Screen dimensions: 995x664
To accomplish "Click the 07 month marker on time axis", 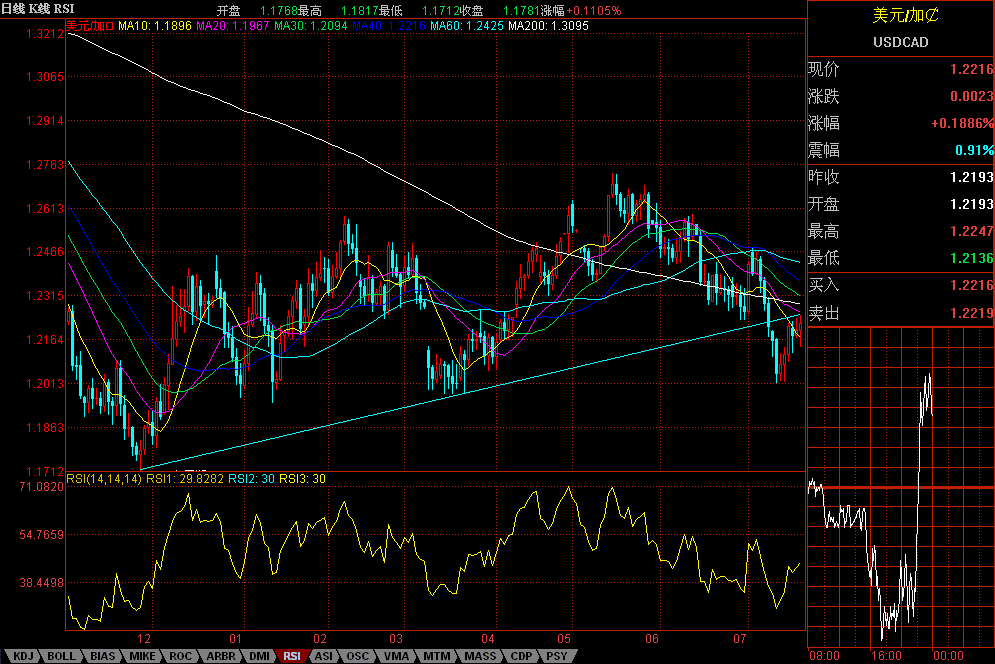I will (x=739, y=639).
